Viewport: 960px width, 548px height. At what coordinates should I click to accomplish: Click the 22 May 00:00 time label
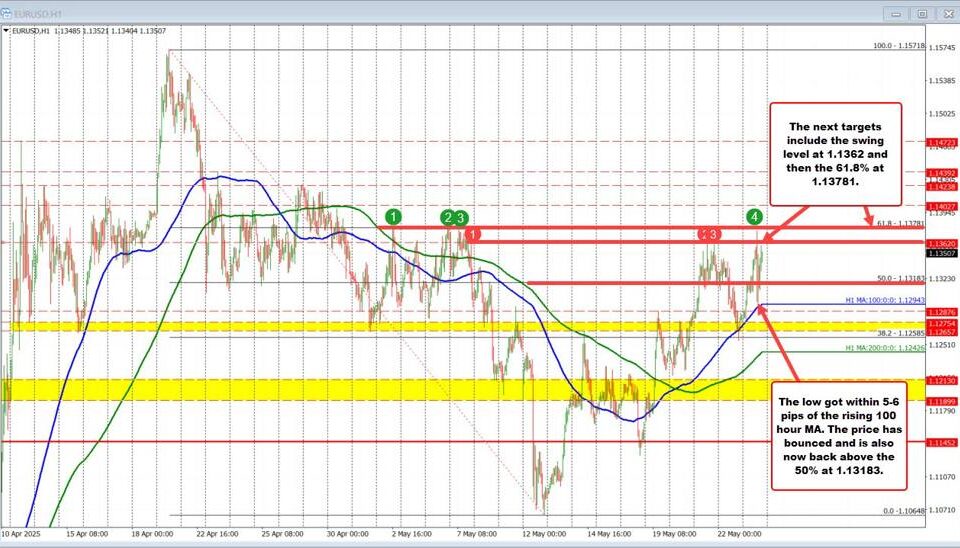pyautogui.click(x=739, y=534)
